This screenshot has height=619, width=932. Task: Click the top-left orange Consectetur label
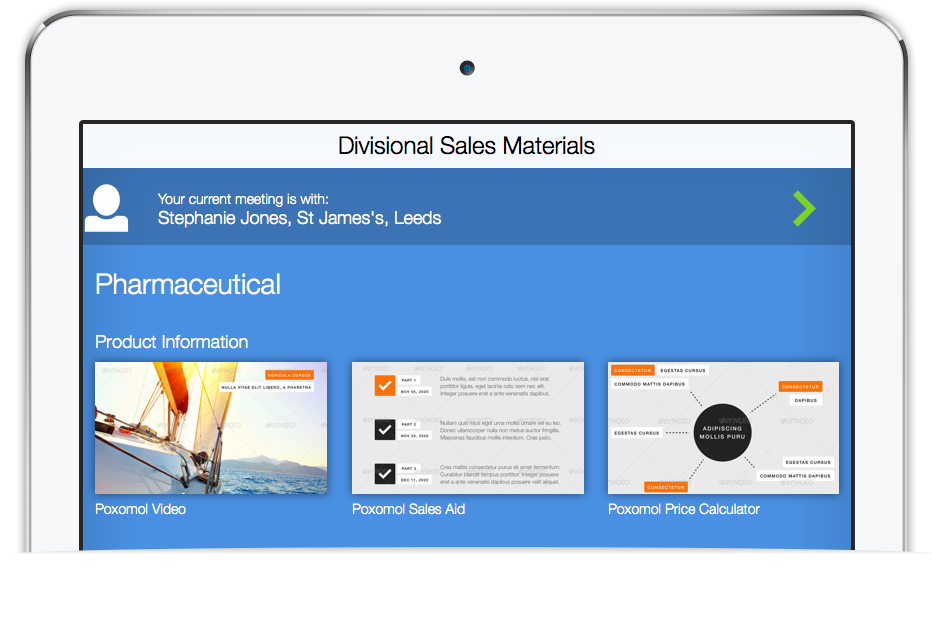point(632,370)
